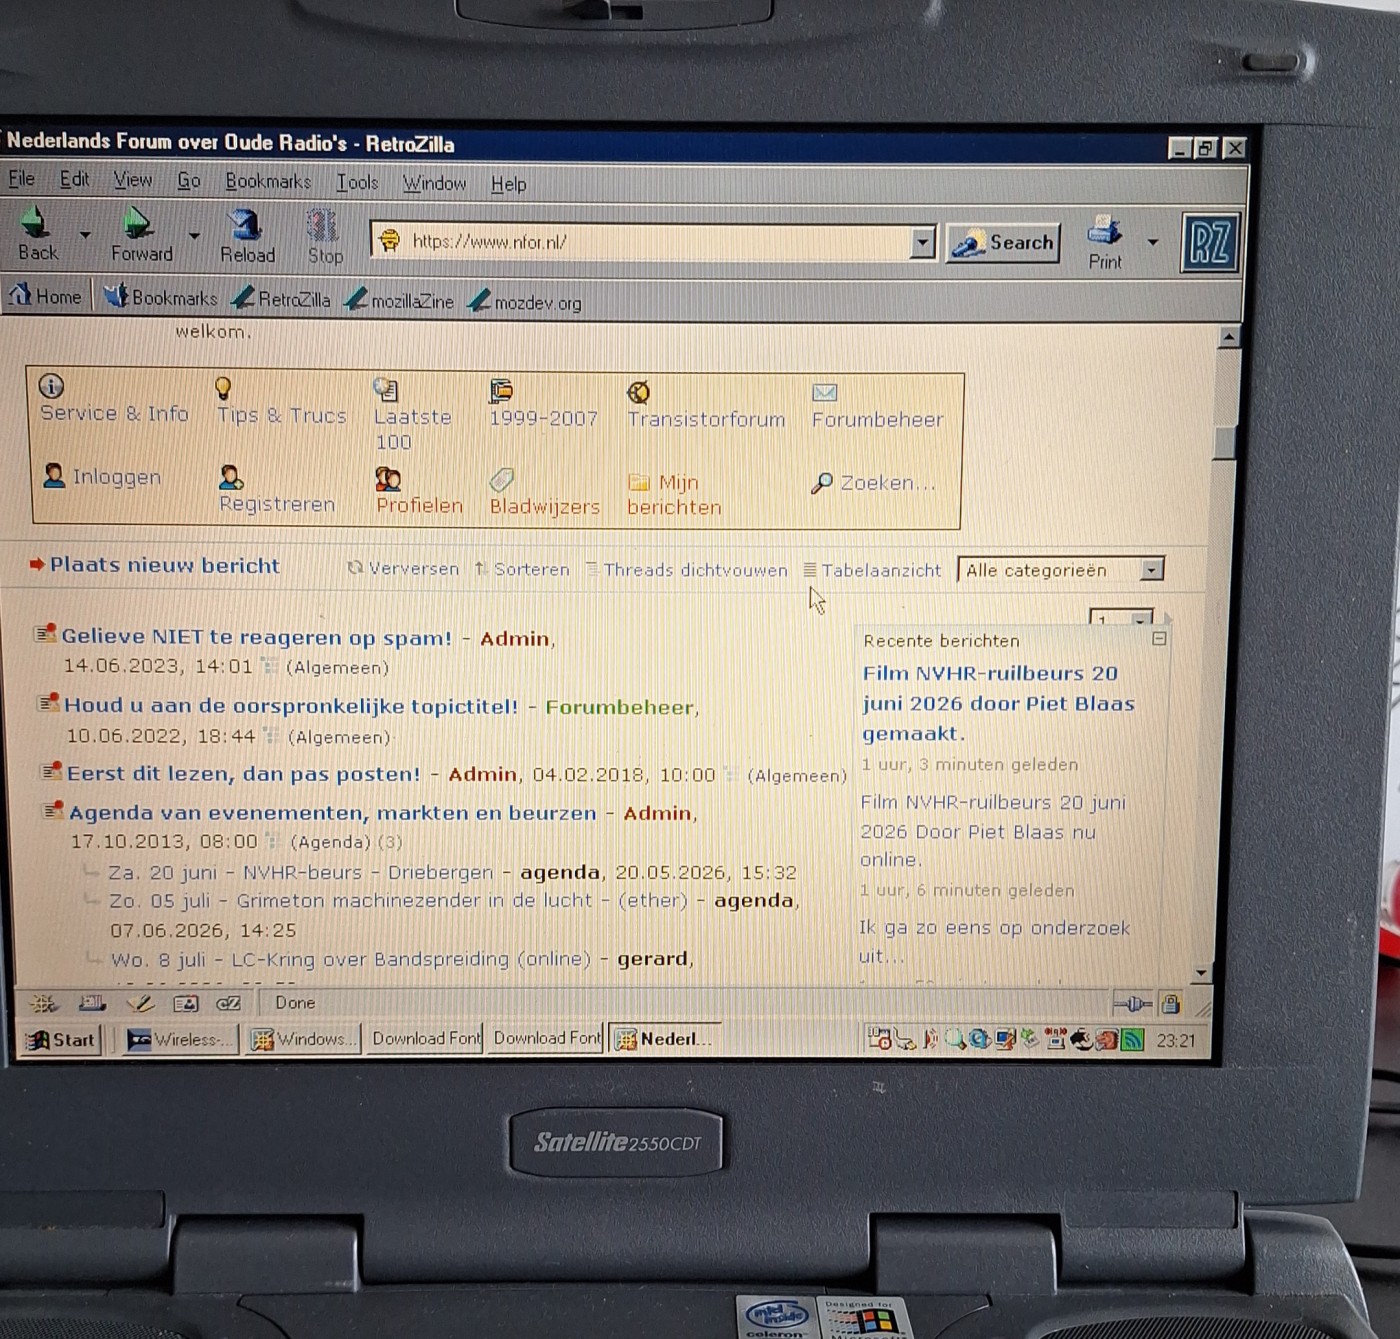Click the Verversen link
The height and width of the screenshot is (1339, 1400).
point(413,568)
